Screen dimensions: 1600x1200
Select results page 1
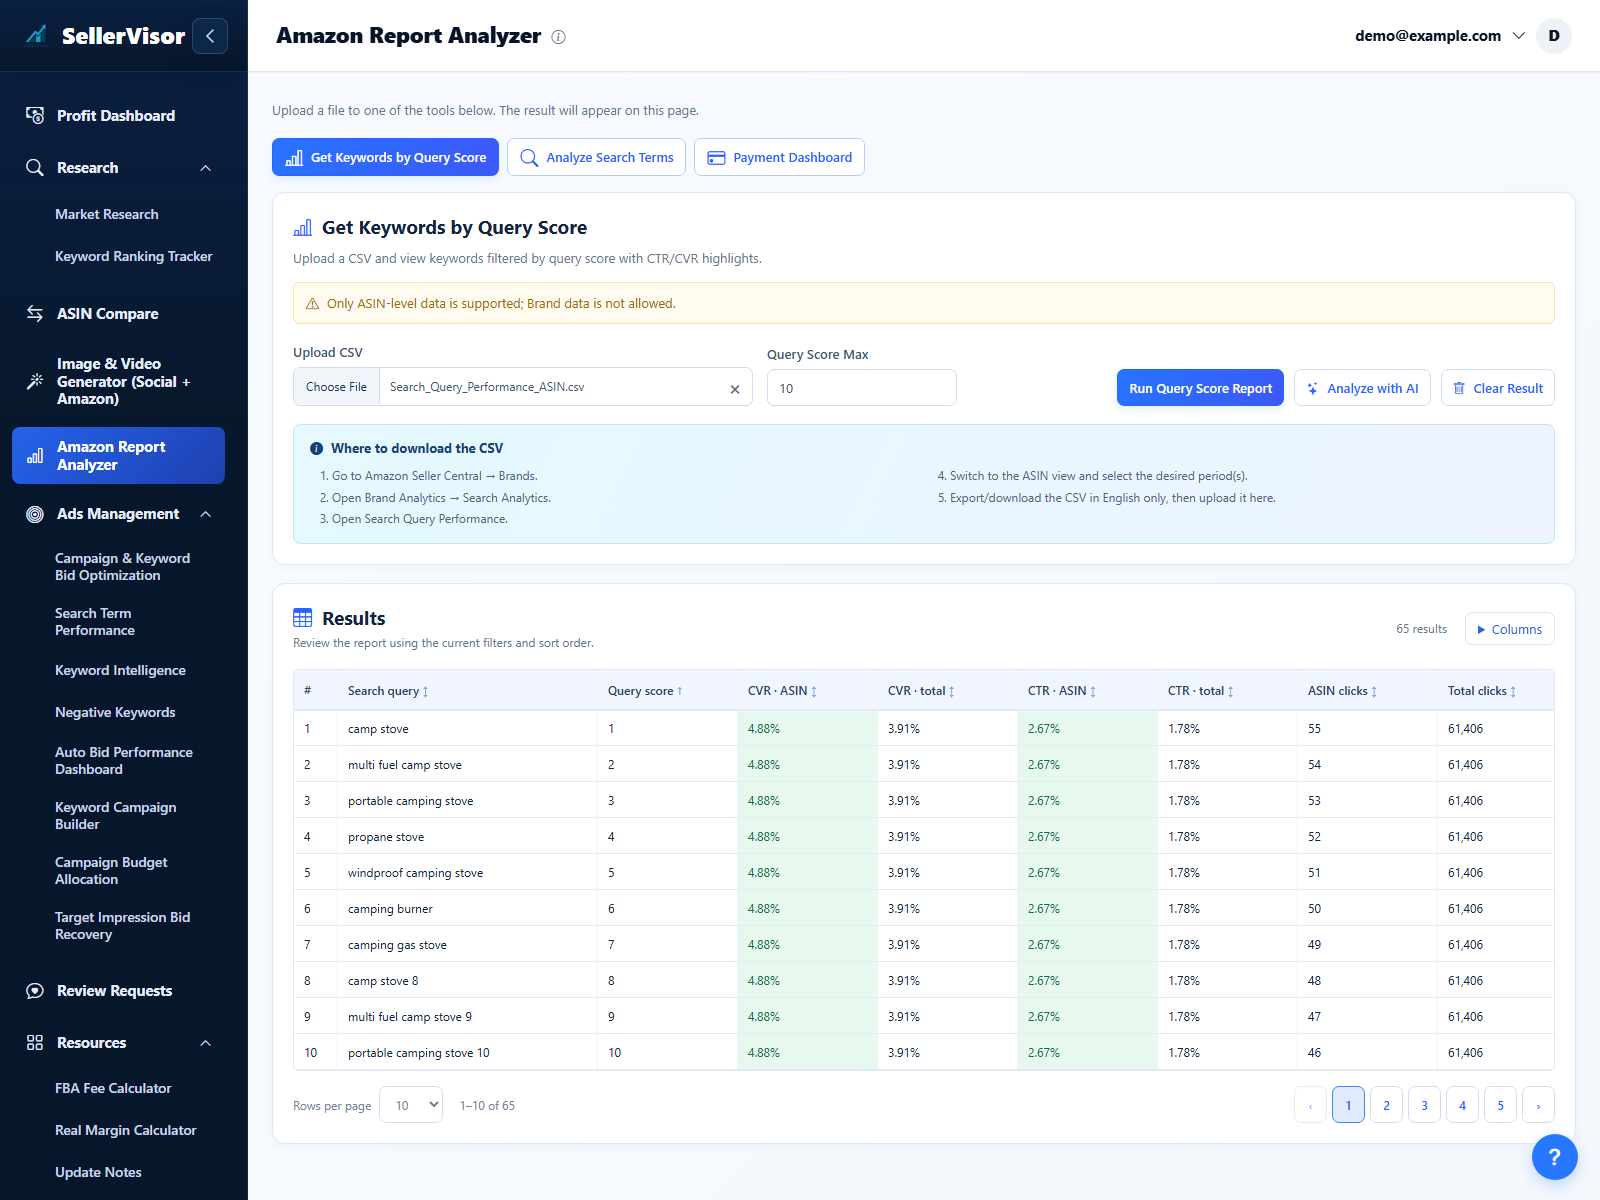click(x=1348, y=1105)
